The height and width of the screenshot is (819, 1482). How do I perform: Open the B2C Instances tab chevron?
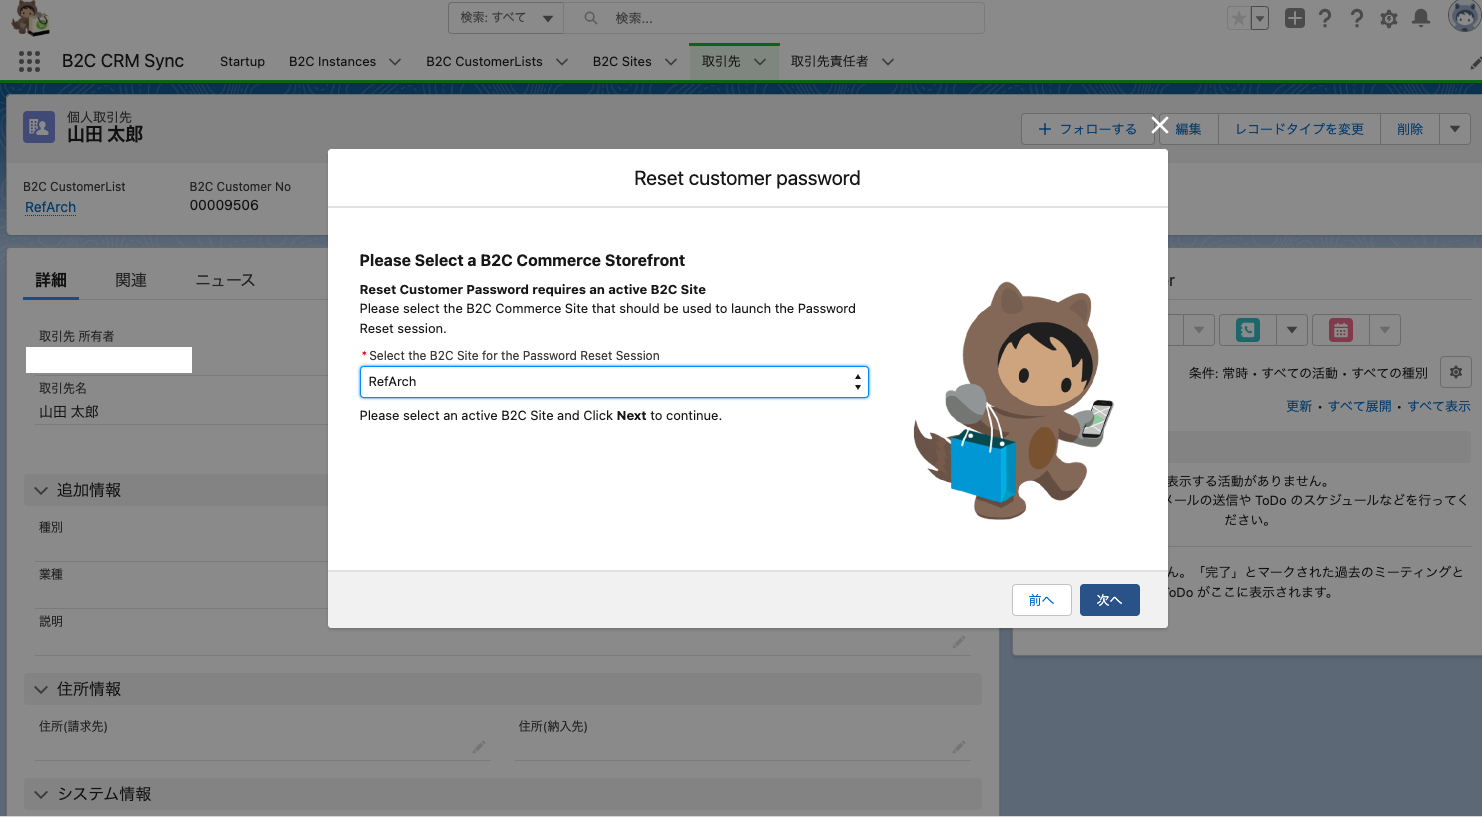tap(395, 62)
